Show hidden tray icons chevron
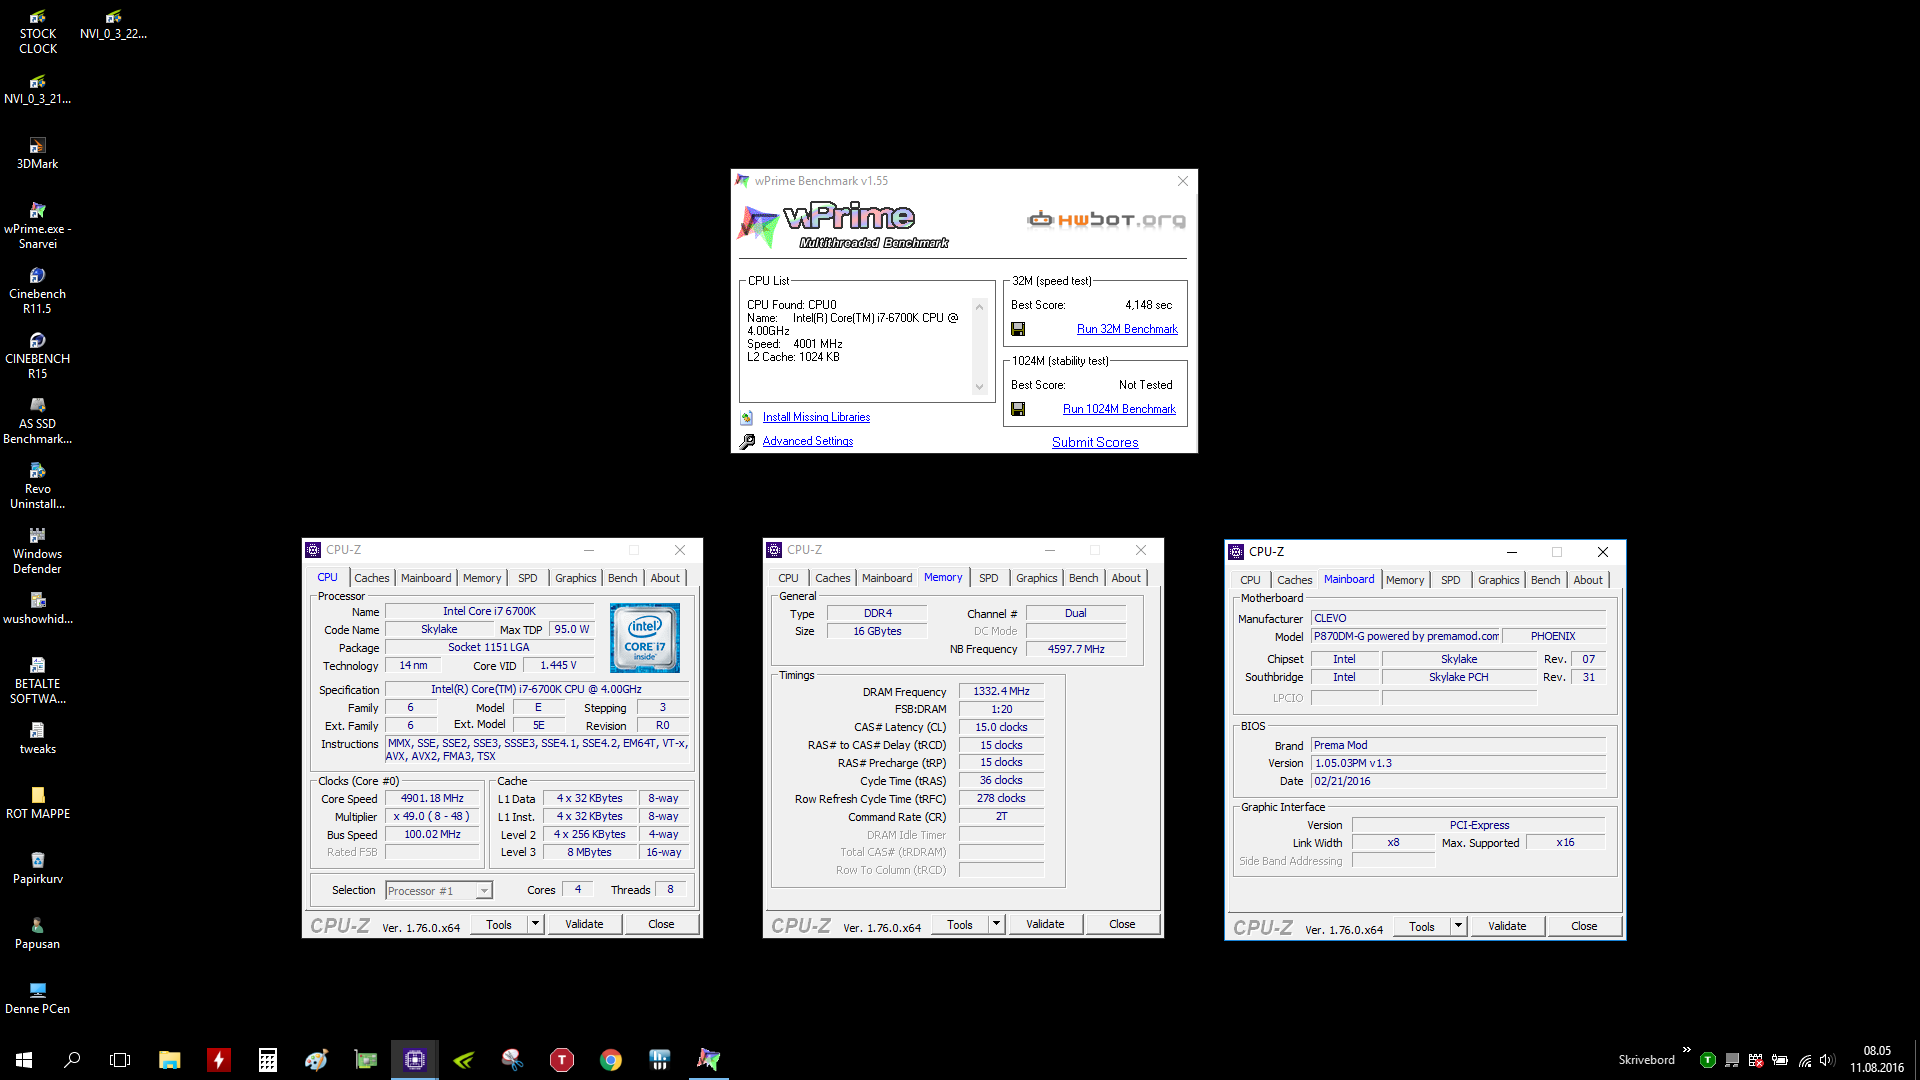Viewport: 1920px width, 1080px height. click(x=1686, y=1050)
